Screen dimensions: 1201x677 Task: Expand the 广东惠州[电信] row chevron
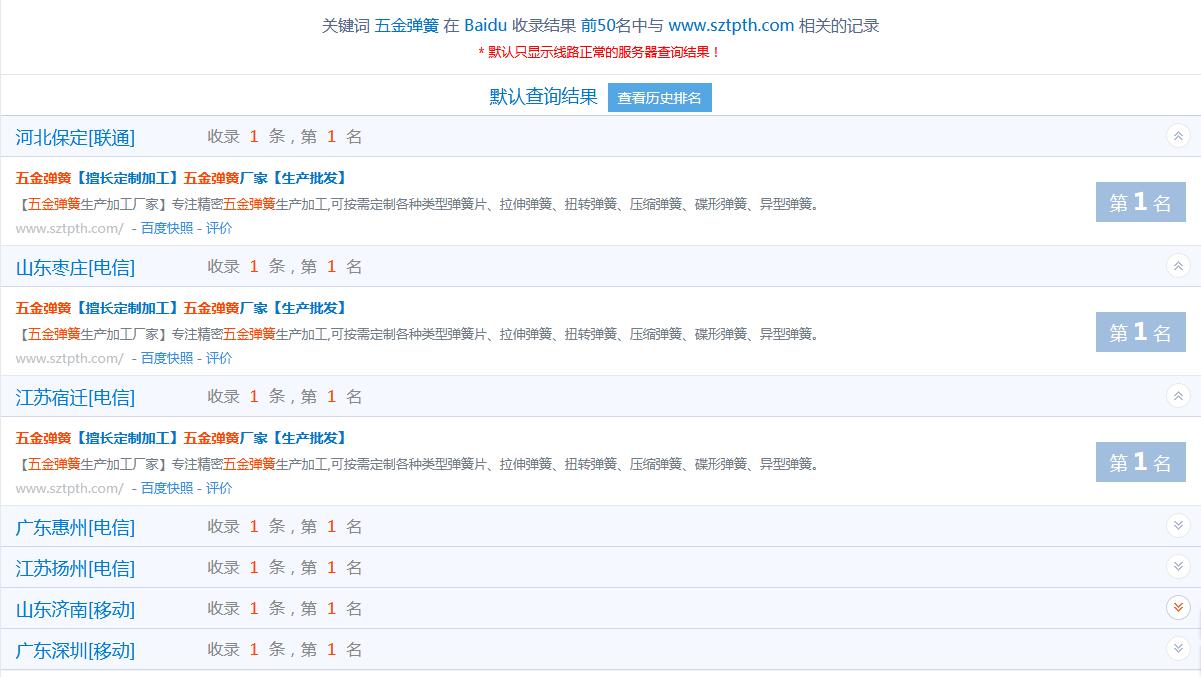click(x=1177, y=526)
